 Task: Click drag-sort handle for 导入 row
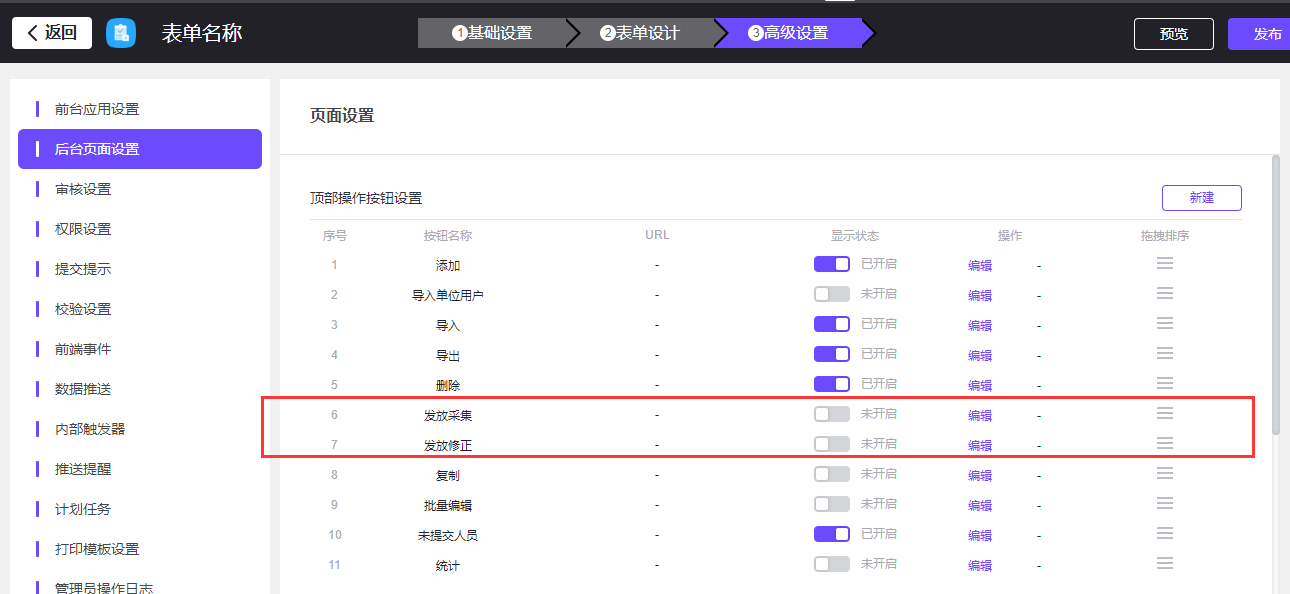1165,323
